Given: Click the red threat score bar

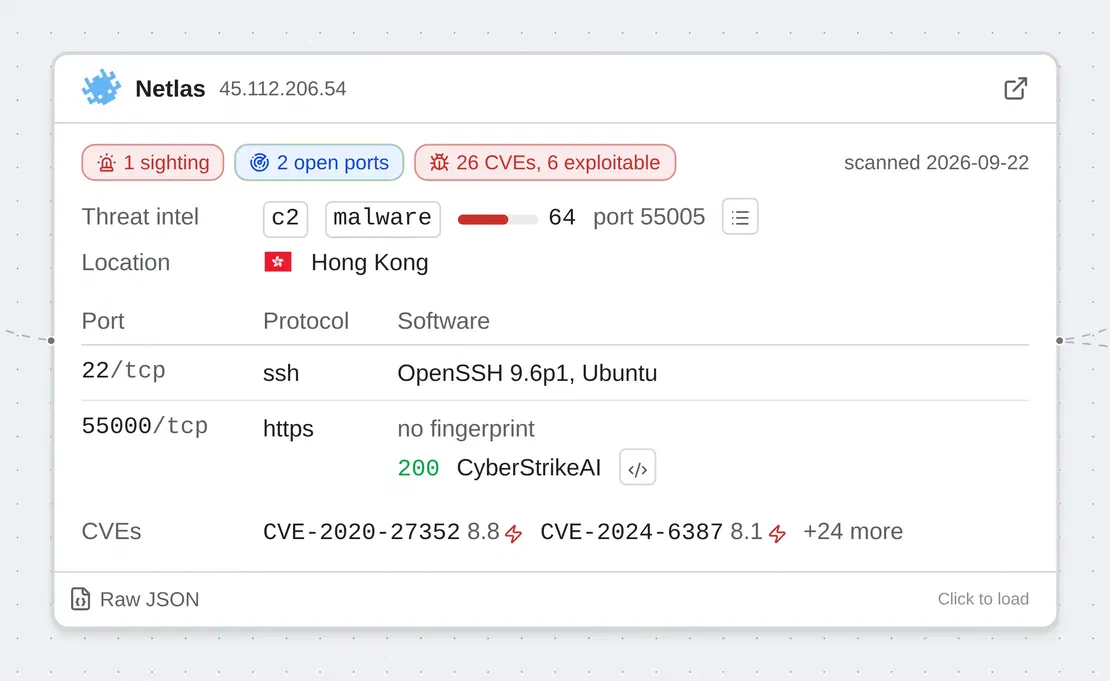Looking at the screenshot, I should (x=498, y=219).
